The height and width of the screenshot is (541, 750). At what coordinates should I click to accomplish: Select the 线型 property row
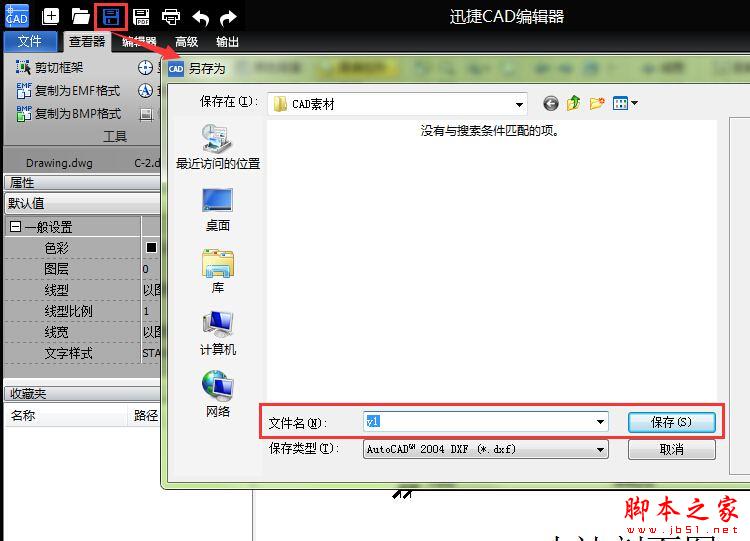click(82, 290)
